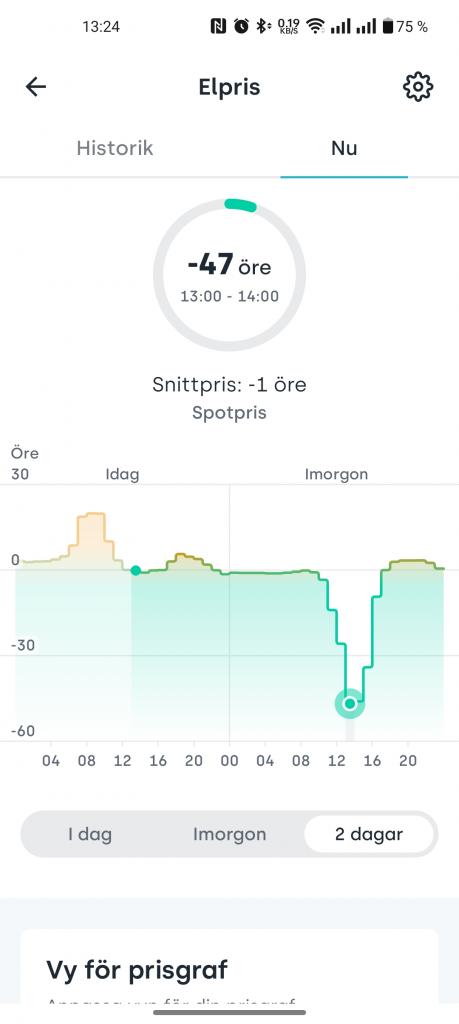Tap the Spotpris label
The image size is (459, 1024).
click(229, 413)
